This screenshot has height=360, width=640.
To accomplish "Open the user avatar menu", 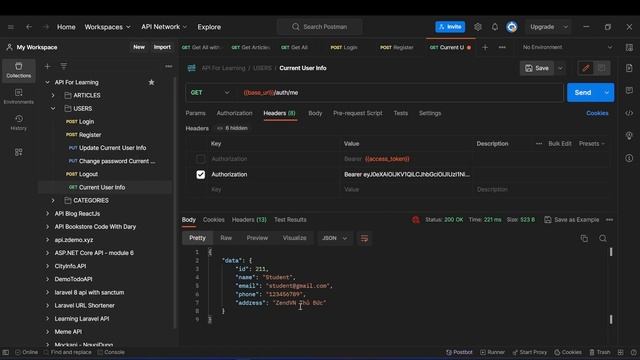I will 512,27.
